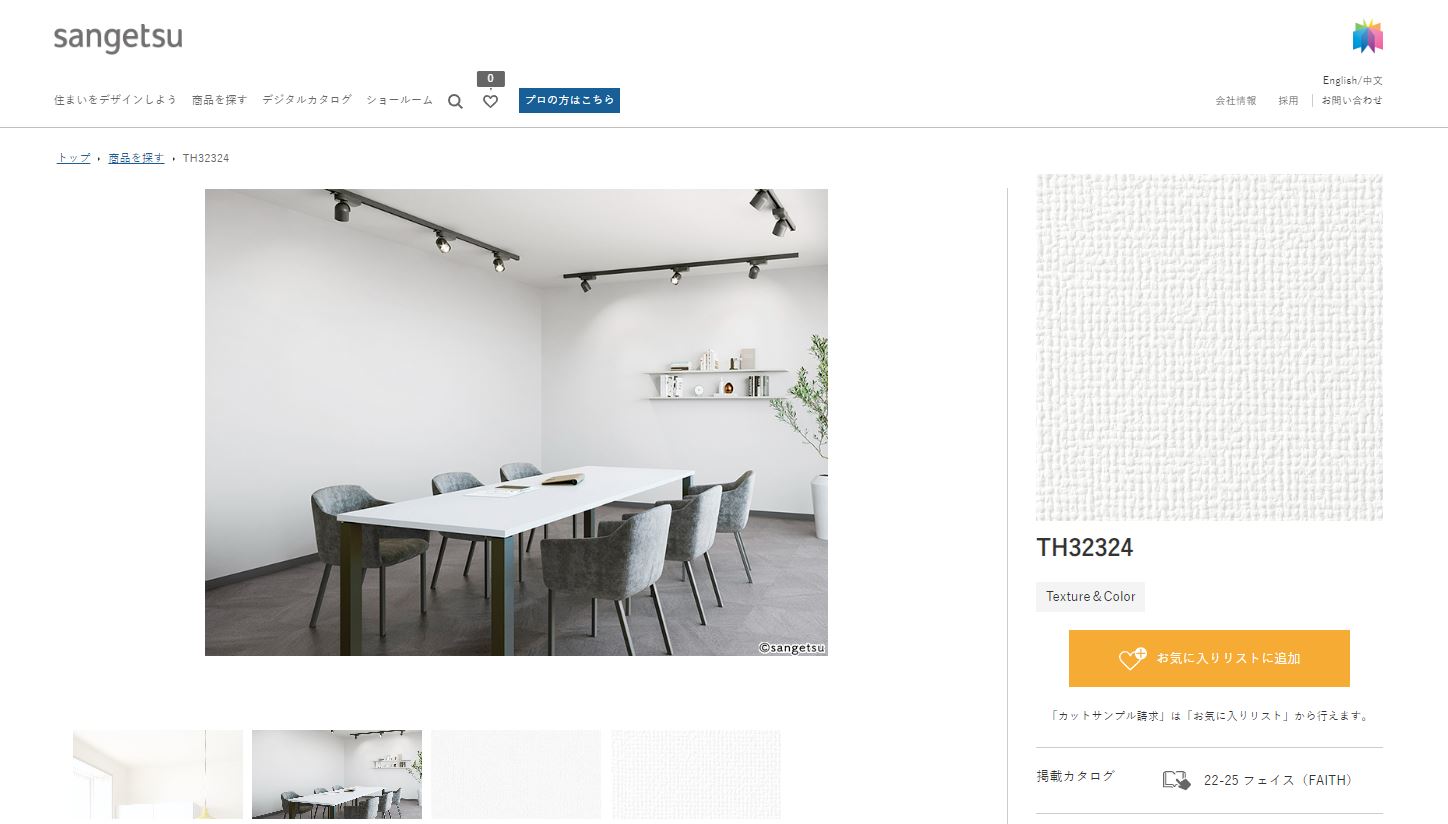Open the favorites heart icon
Viewport: 1448px width, 824px height.
pos(490,101)
